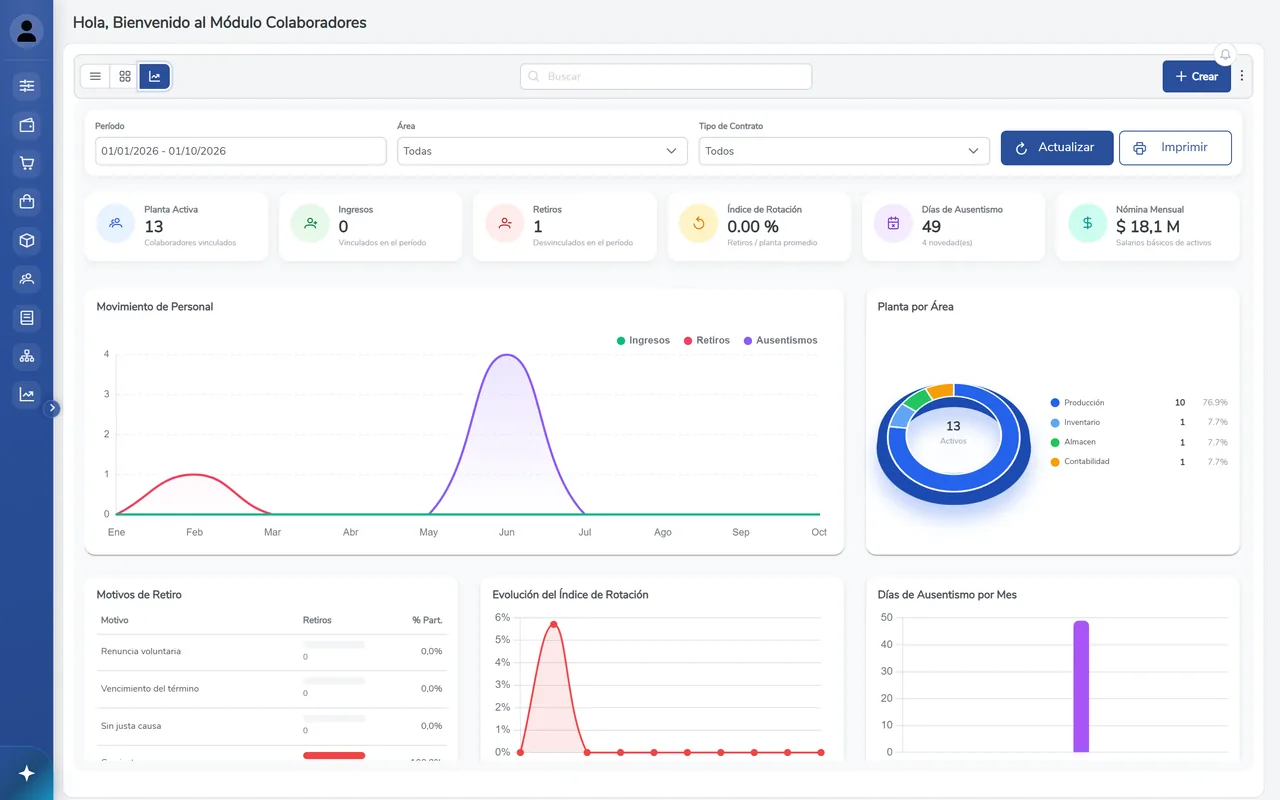
Task: Open the user profile avatar
Action: click(27, 31)
